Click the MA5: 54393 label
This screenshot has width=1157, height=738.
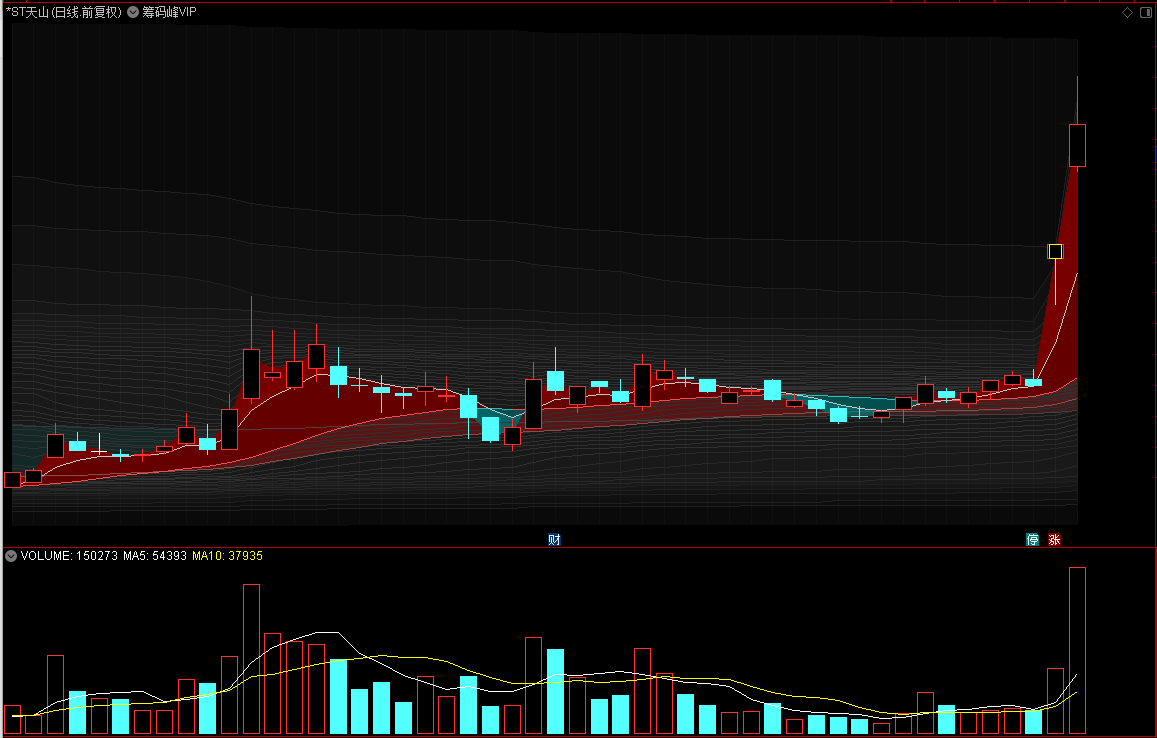[154, 556]
